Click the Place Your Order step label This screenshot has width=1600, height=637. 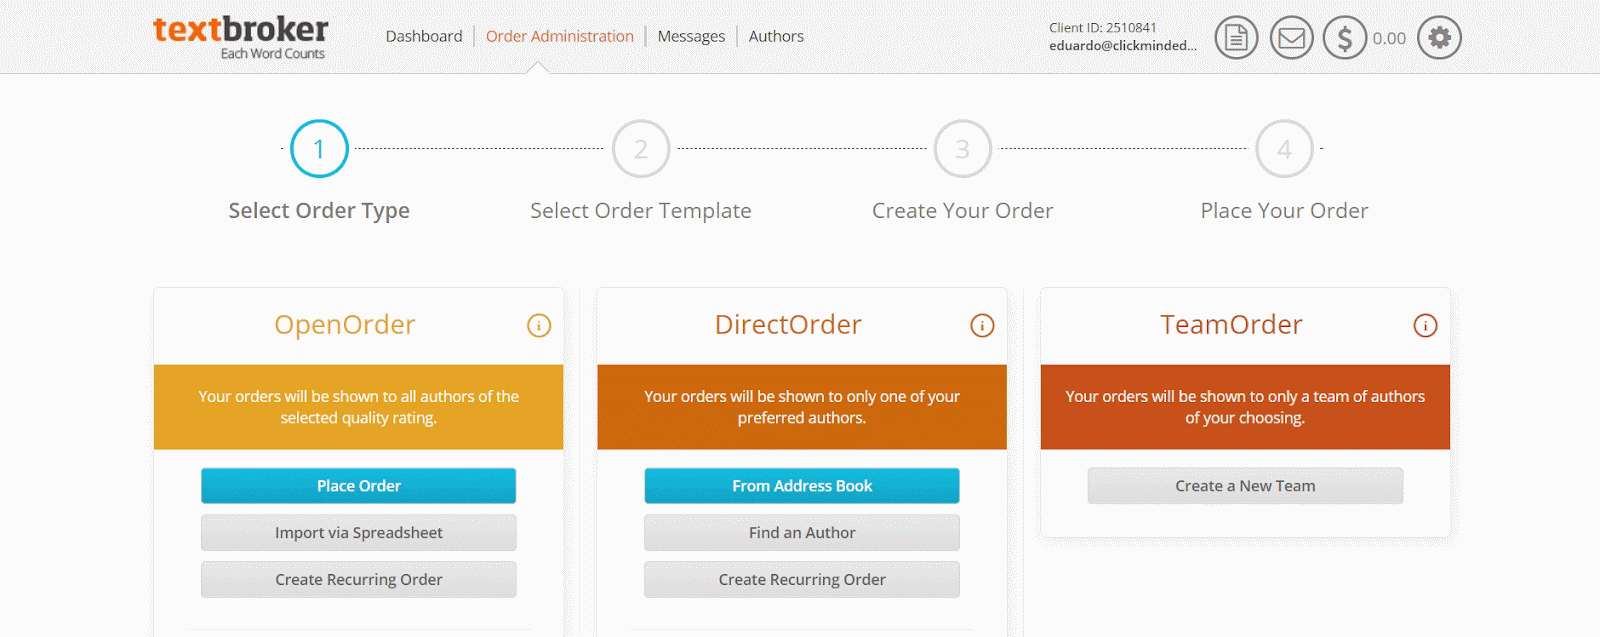1284,211
